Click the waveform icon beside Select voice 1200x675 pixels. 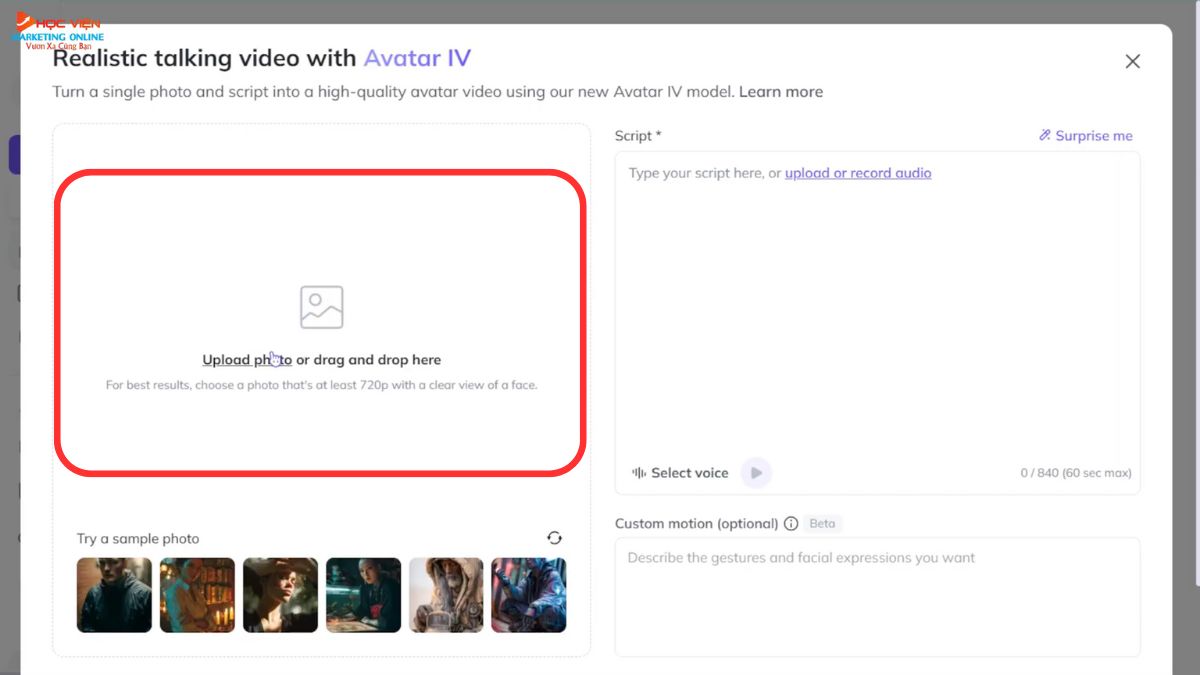638,473
